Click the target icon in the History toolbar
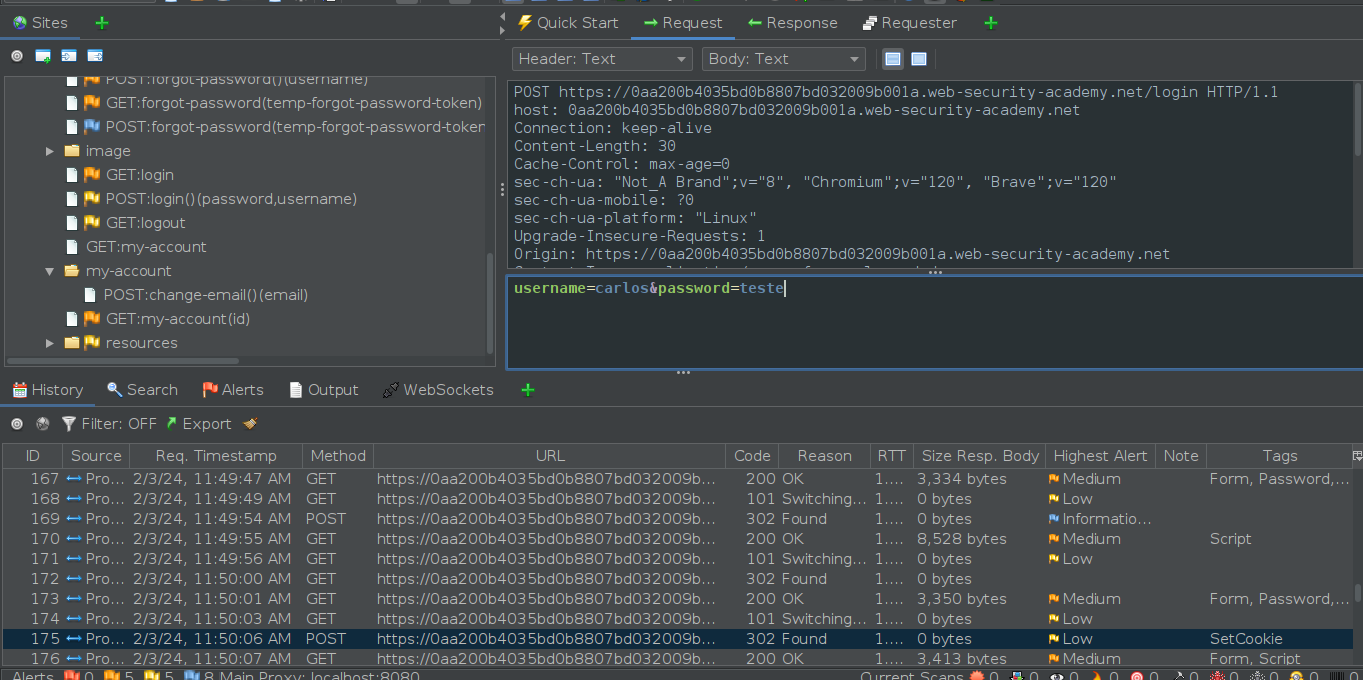 click(17, 424)
